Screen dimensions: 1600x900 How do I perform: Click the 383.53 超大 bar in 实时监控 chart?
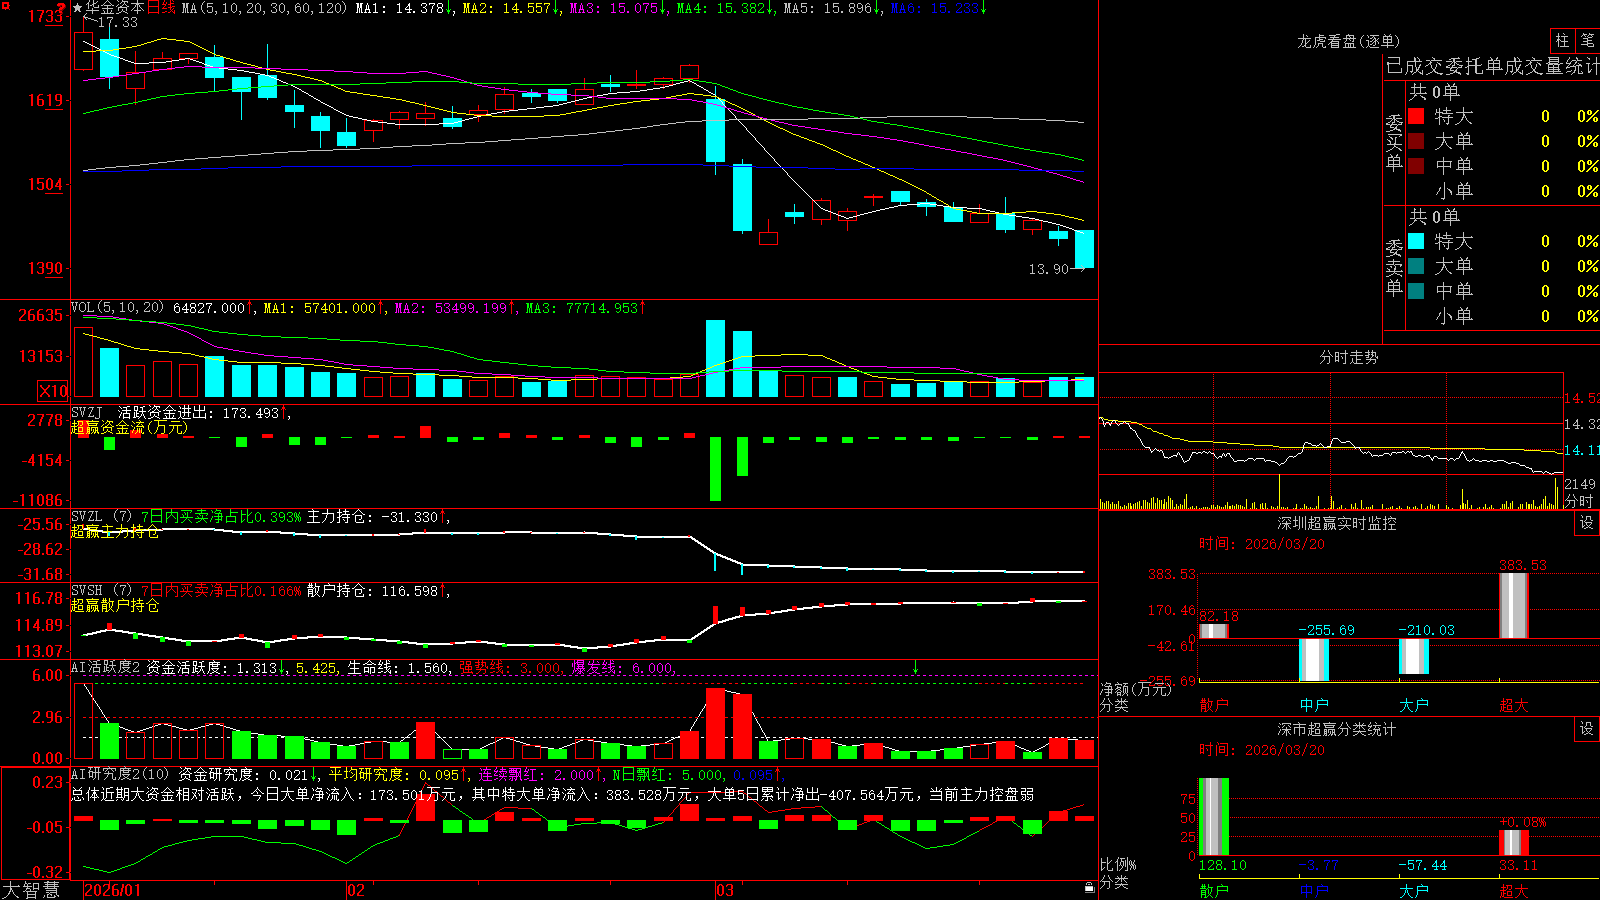tap(1514, 605)
